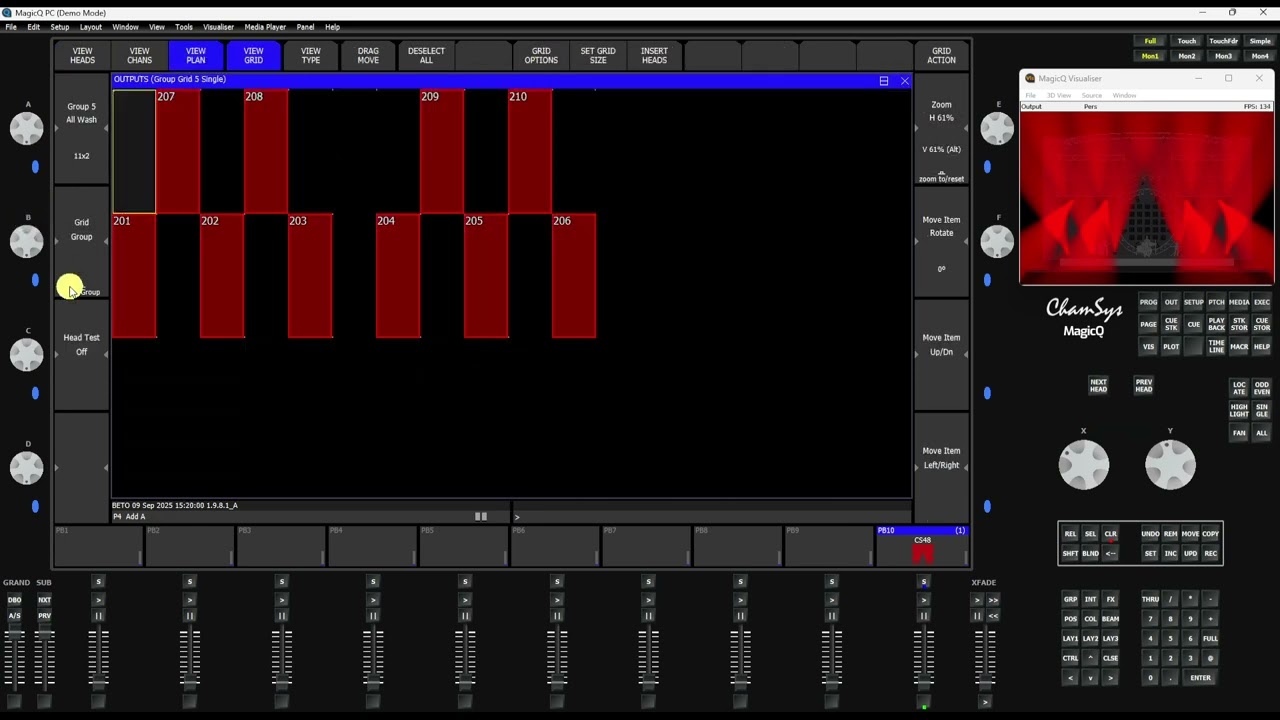
Task: Toggle the HIGH LIGHT button
Action: point(1239,410)
